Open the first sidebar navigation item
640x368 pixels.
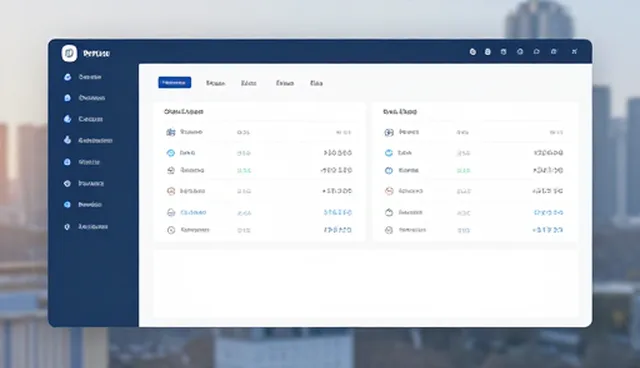83,77
